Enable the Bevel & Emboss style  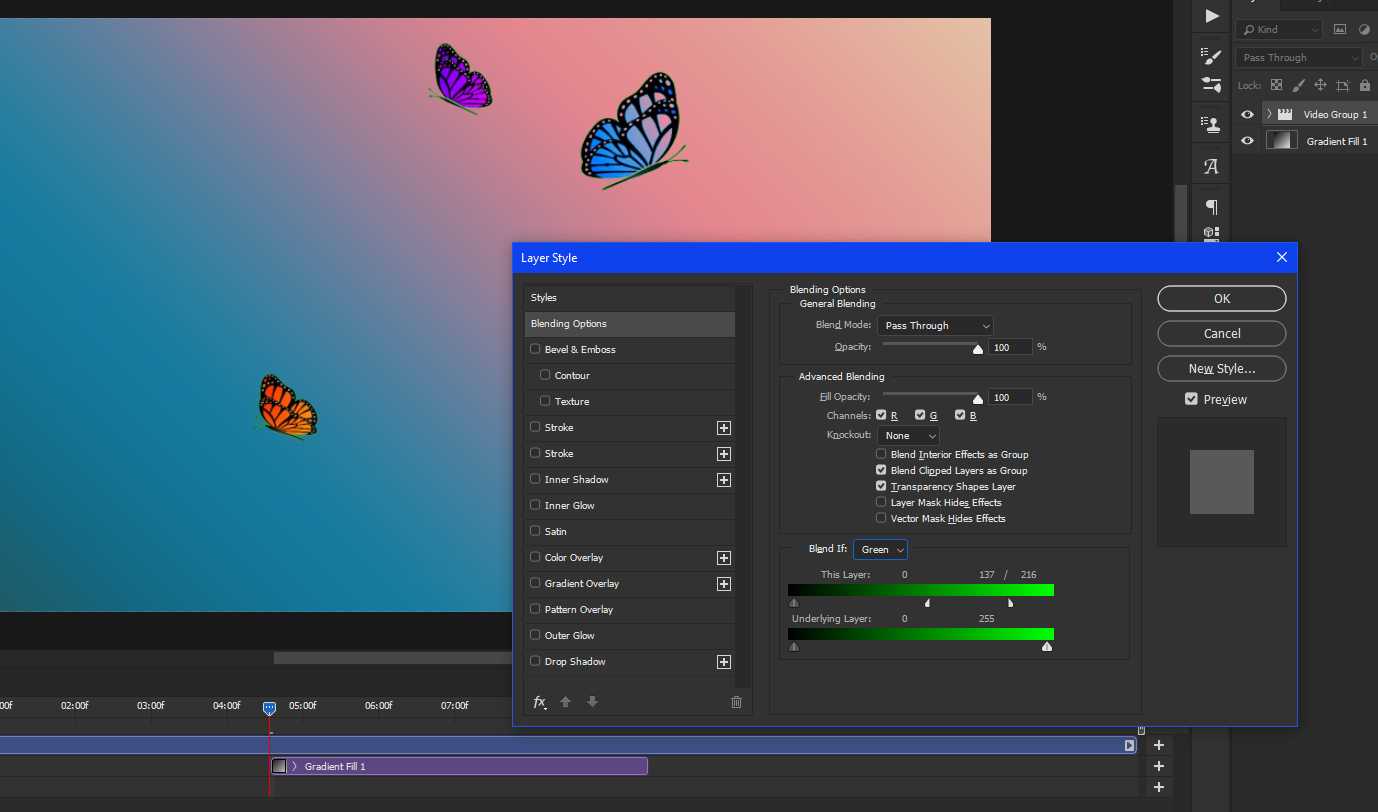pos(535,349)
